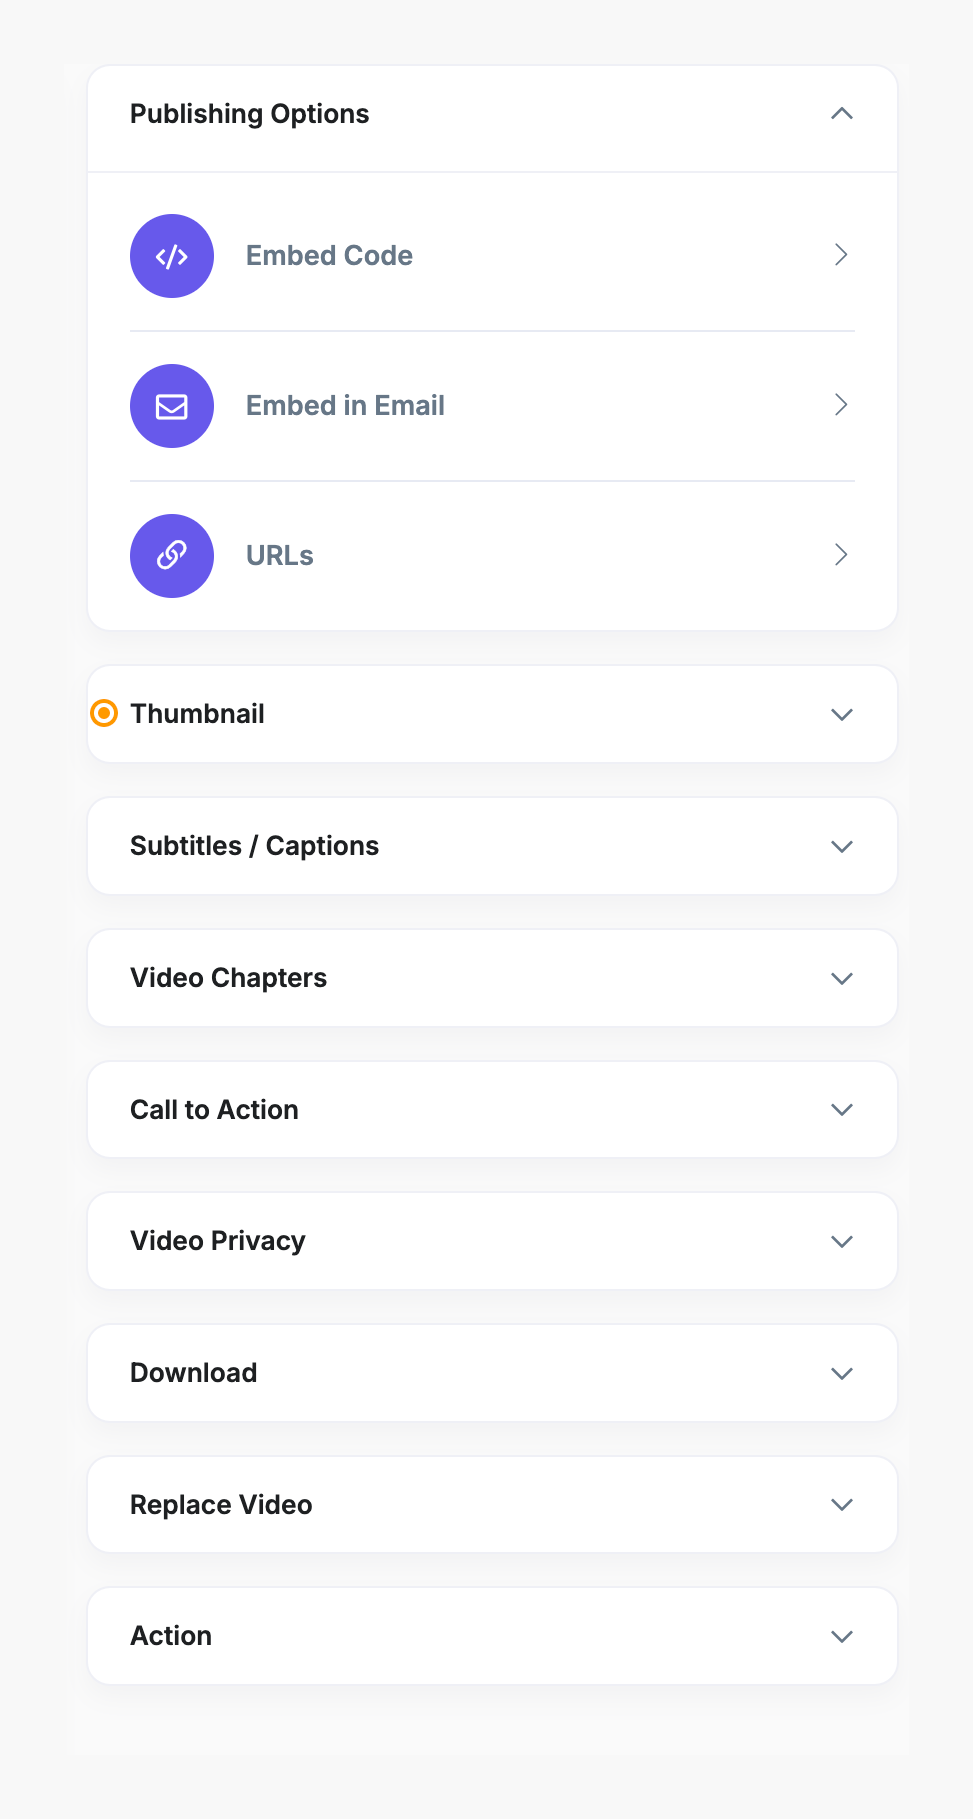This screenshot has width=973, height=1819.
Task: Click the Embed in Email envelope icon
Action: tap(171, 406)
